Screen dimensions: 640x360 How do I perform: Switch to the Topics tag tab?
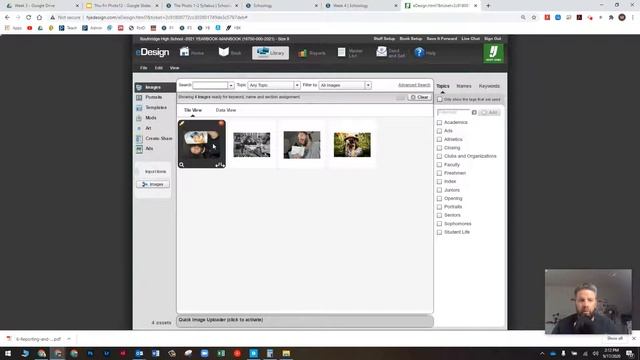click(x=443, y=86)
